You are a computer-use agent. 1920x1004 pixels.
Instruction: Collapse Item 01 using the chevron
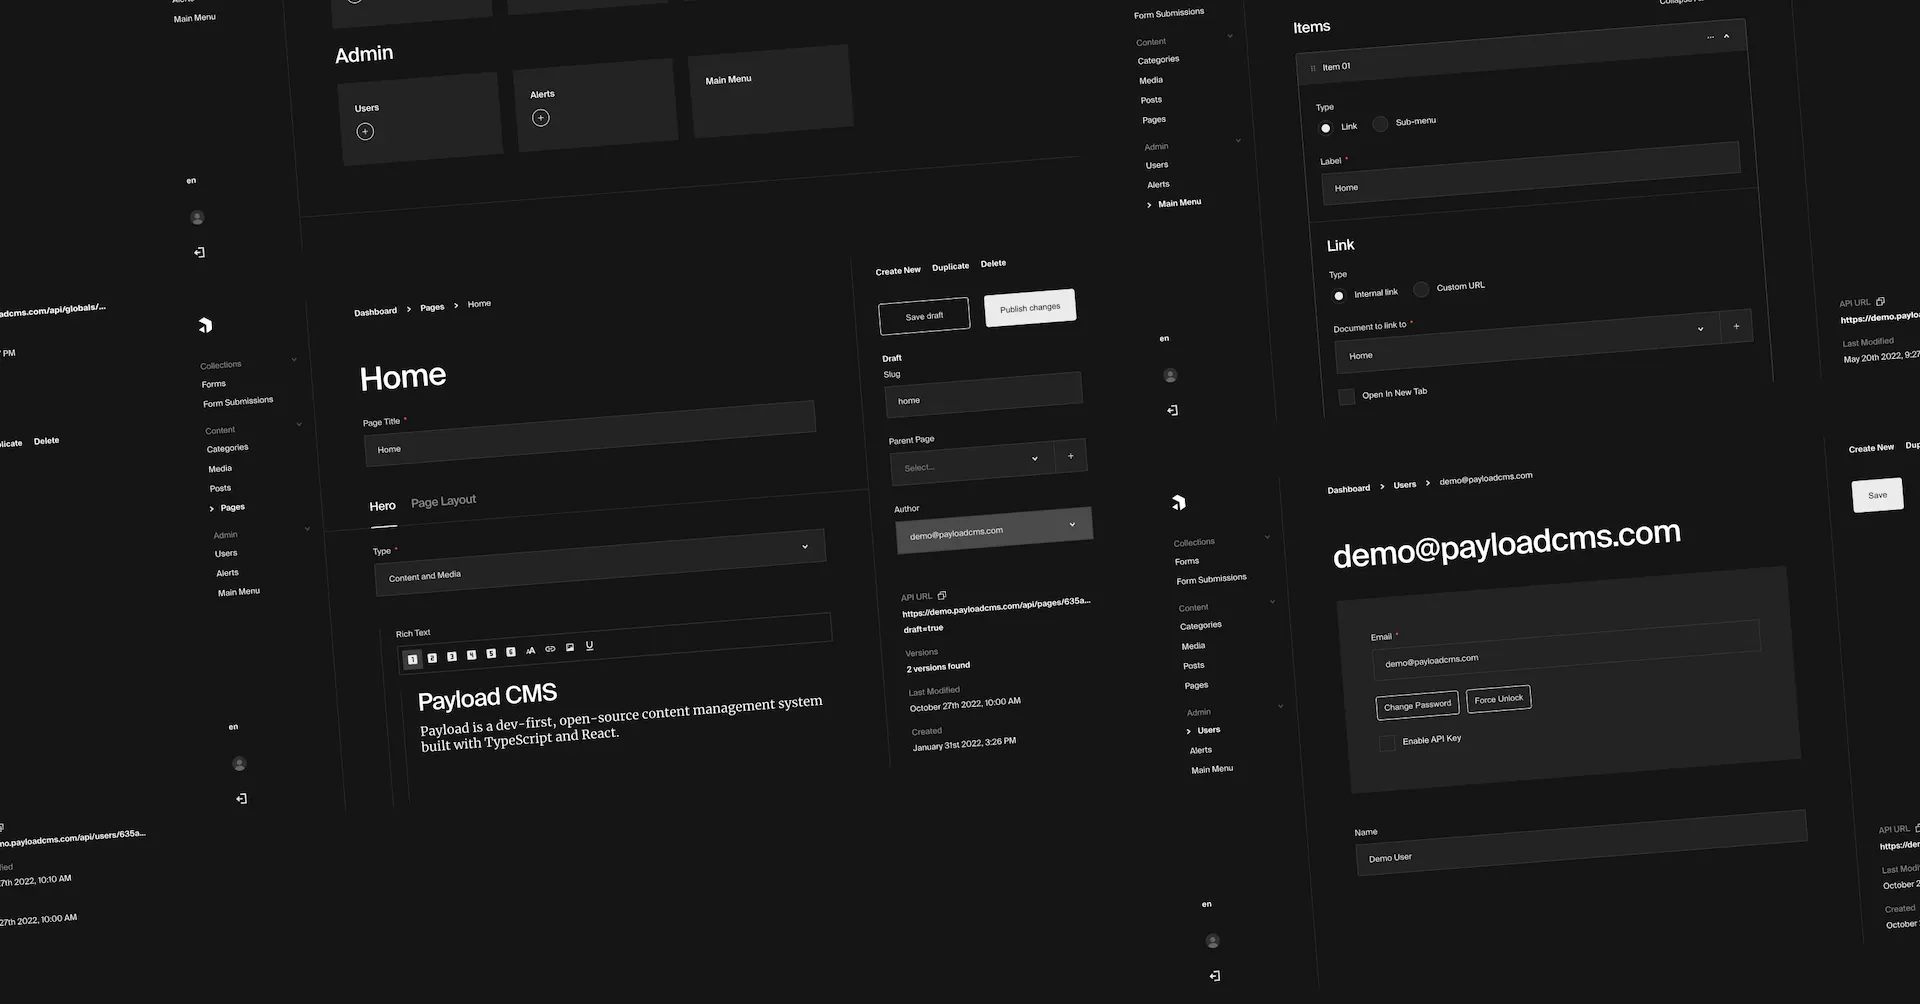pyautogui.click(x=1727, y=36)
